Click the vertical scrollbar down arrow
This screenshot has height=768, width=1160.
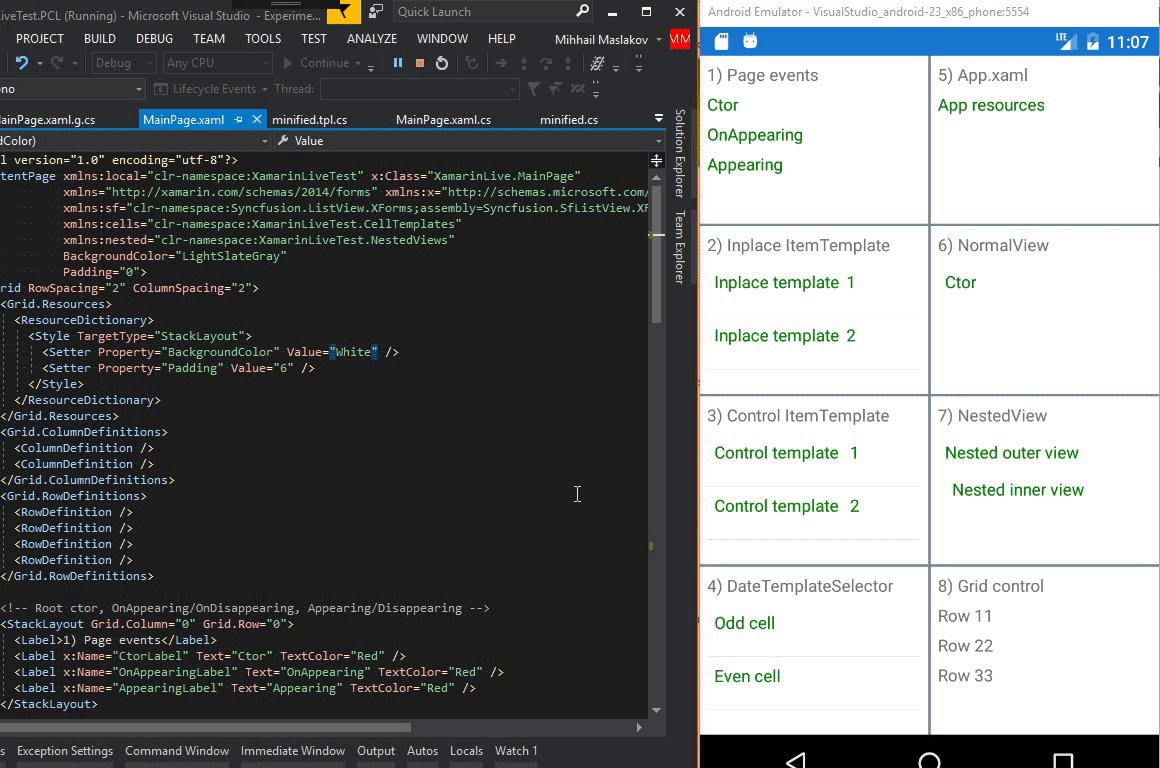coord(656,710)
